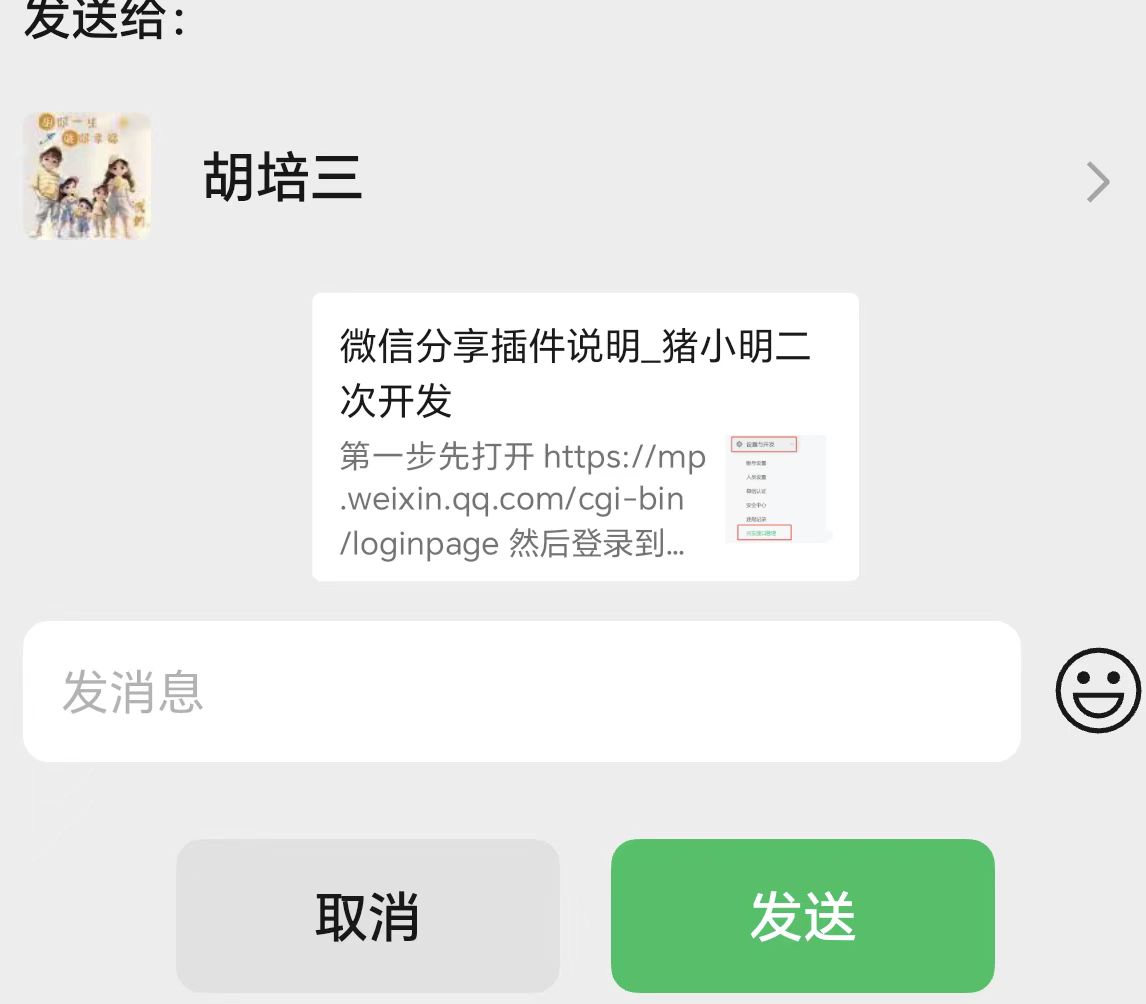This screenshot has width=1146, height=1004.
Task: Click the top red-boxed 设置与开发 item in thumbnail
Action: (764, 444)
